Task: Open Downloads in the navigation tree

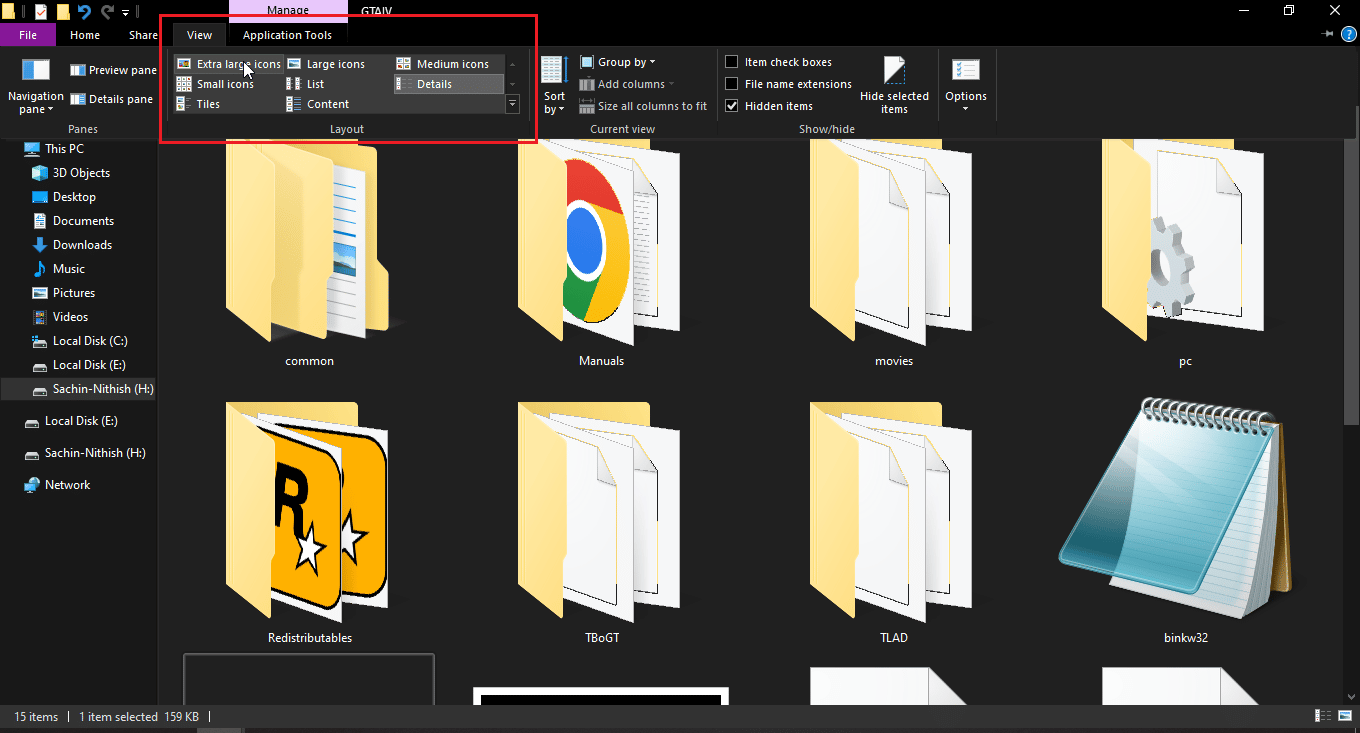Action: [x=82, y=245]
